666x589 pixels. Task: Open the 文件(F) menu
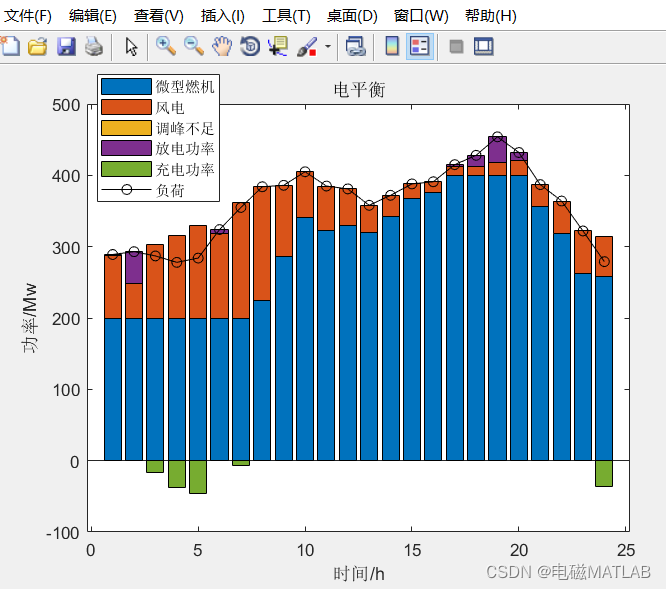click(28, 16)
